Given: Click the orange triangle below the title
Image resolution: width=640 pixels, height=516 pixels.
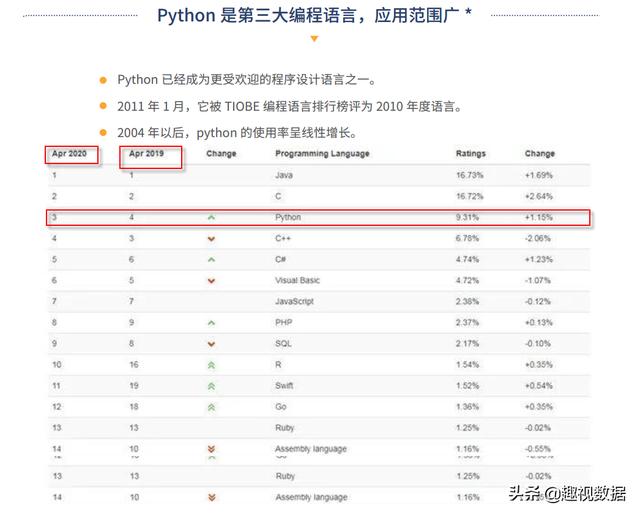Looking at the screenshot, I should (314, 39).
